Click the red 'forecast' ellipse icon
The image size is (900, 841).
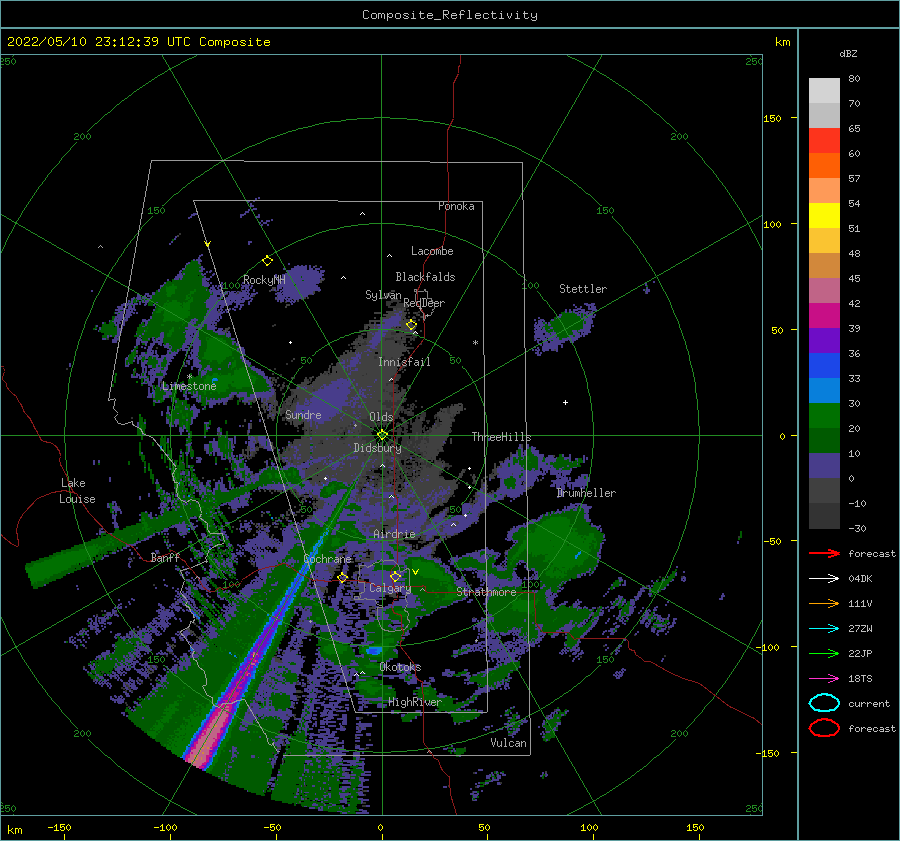coord(824,728)
